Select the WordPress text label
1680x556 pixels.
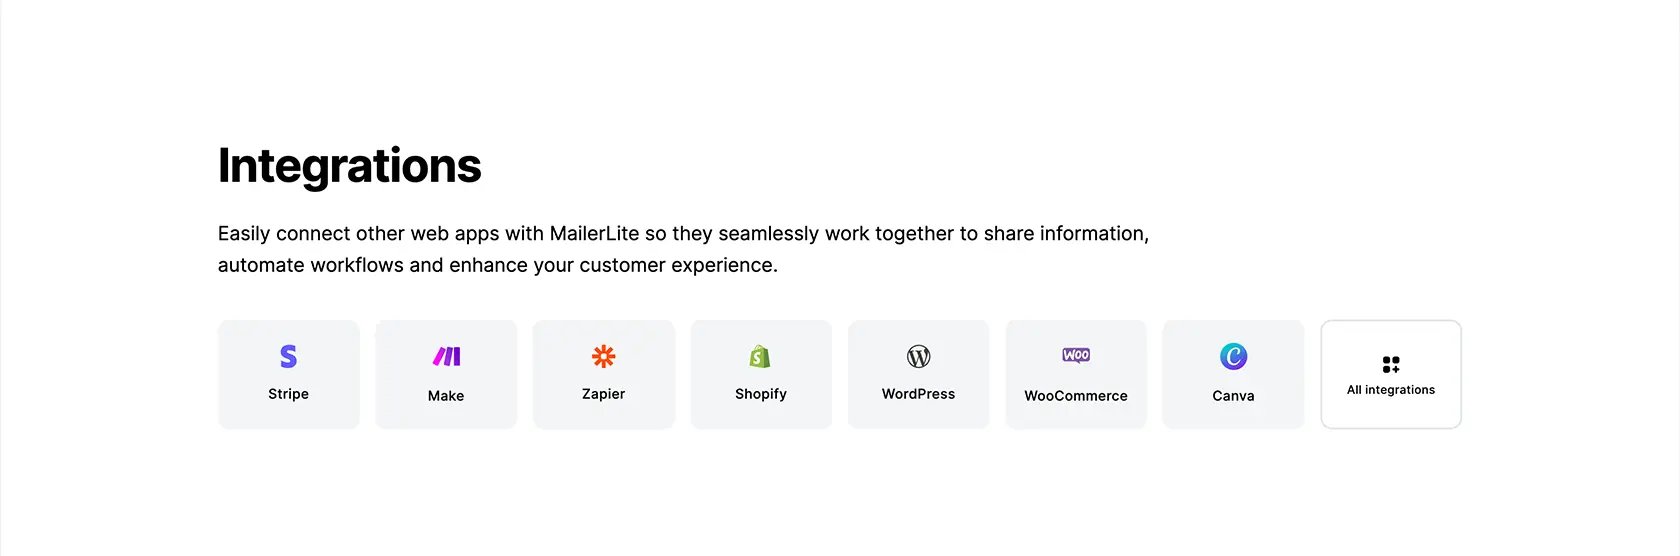(x=918, y=394)
